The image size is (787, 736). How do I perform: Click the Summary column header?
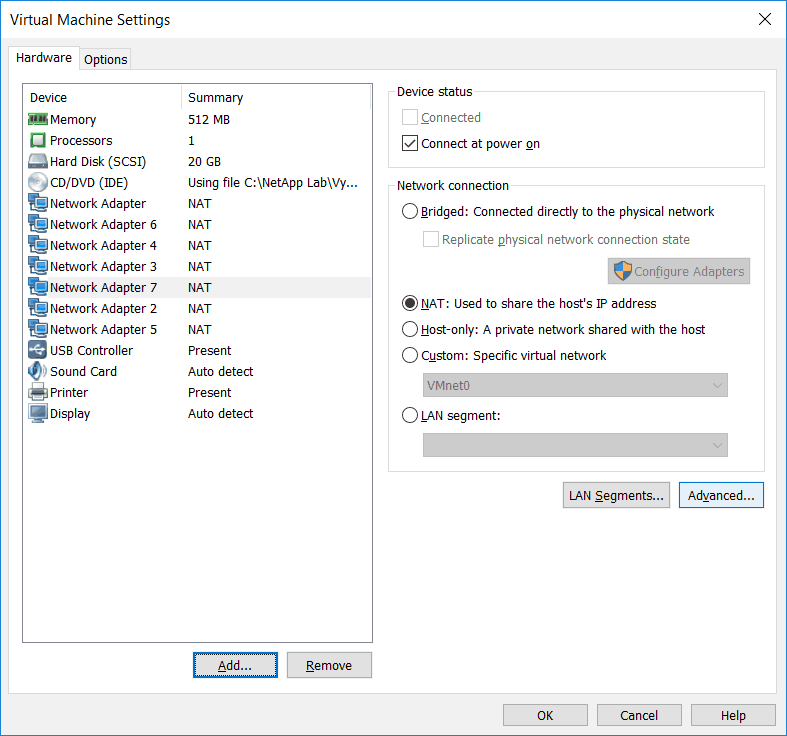(215, 97)
